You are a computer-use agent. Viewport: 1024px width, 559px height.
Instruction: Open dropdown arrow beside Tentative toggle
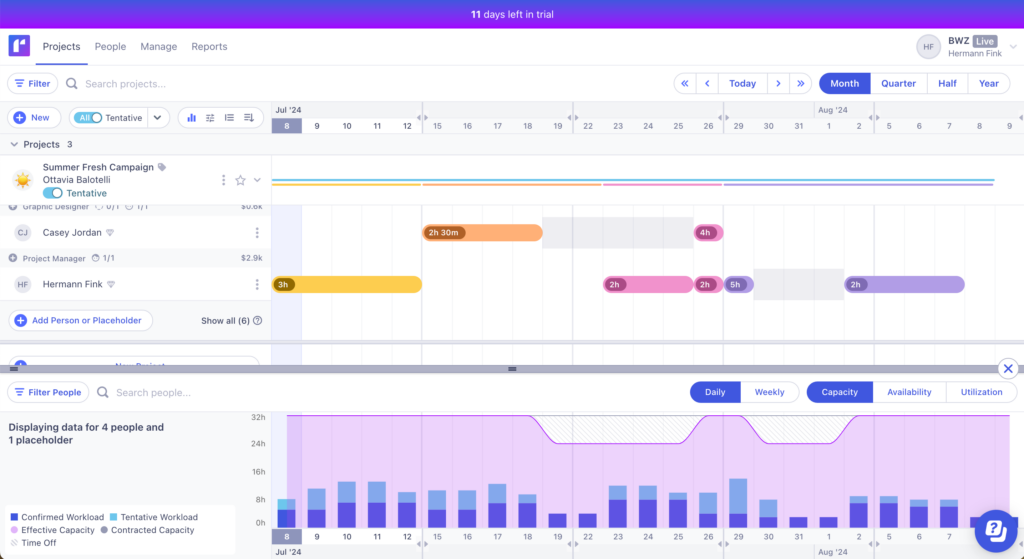pyautogui.click(x=157, y=118)
